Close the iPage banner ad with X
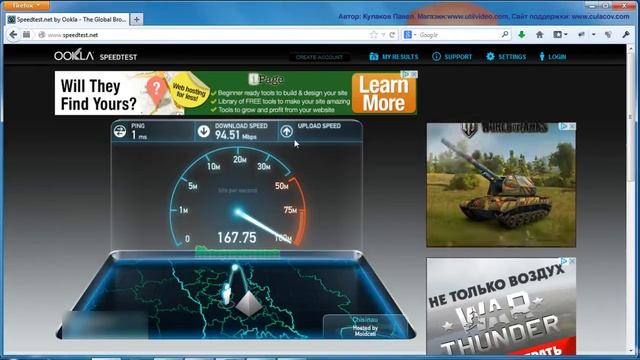640x360 pixels. point(414,74)
